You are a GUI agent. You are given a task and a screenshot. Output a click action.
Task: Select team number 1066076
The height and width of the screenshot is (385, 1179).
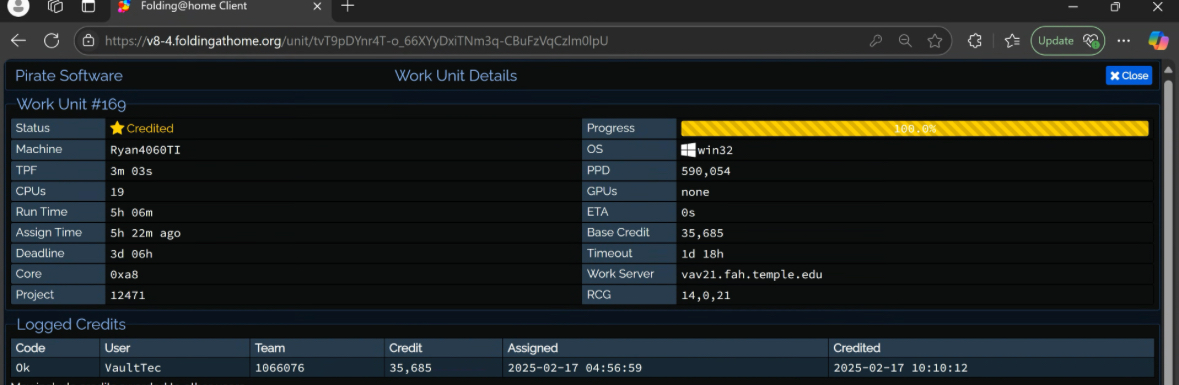pyautogui.click(x=280, y=368)
